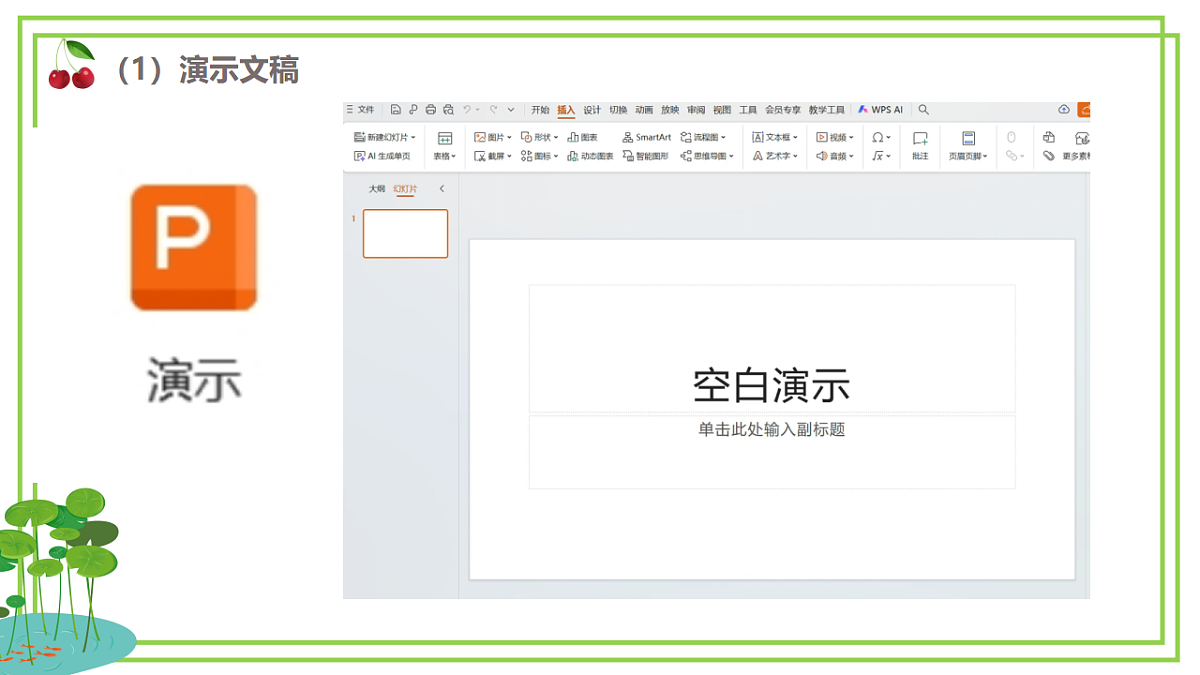The width and height of the screenshot is (1200, 675).
Task: Click the 文本框 text box icon
Action: coord(758,137)
